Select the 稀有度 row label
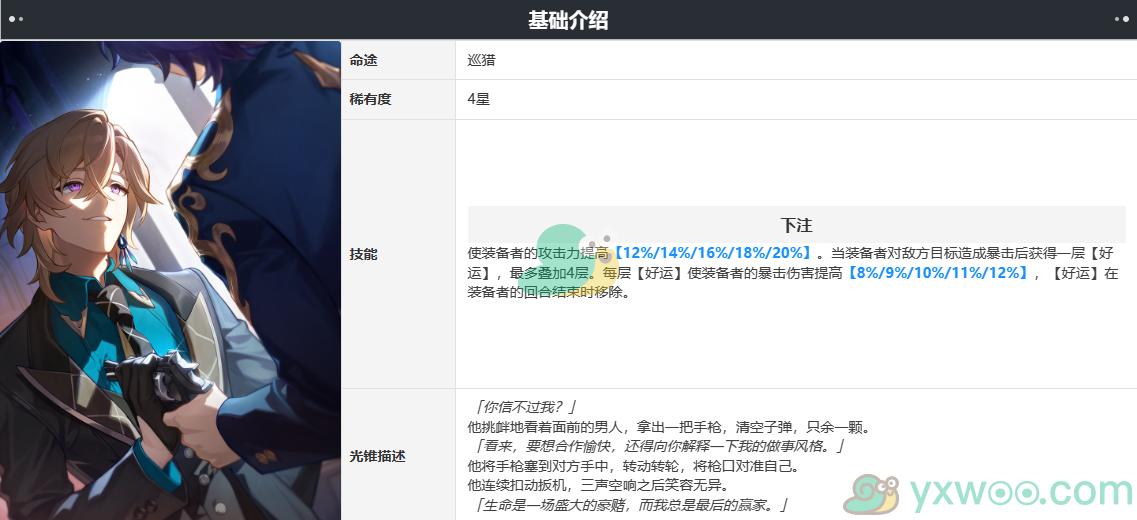 371,99
